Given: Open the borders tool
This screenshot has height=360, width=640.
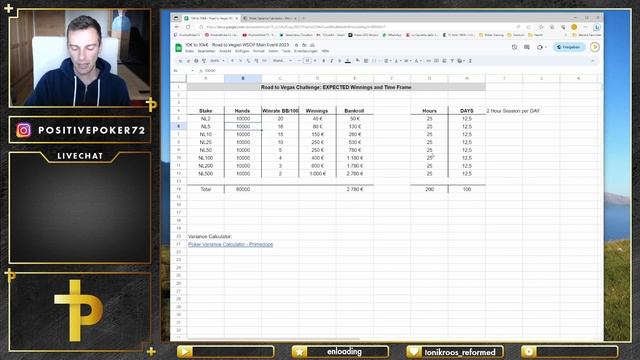Looking at the screenshot, I should coord(366,61).
